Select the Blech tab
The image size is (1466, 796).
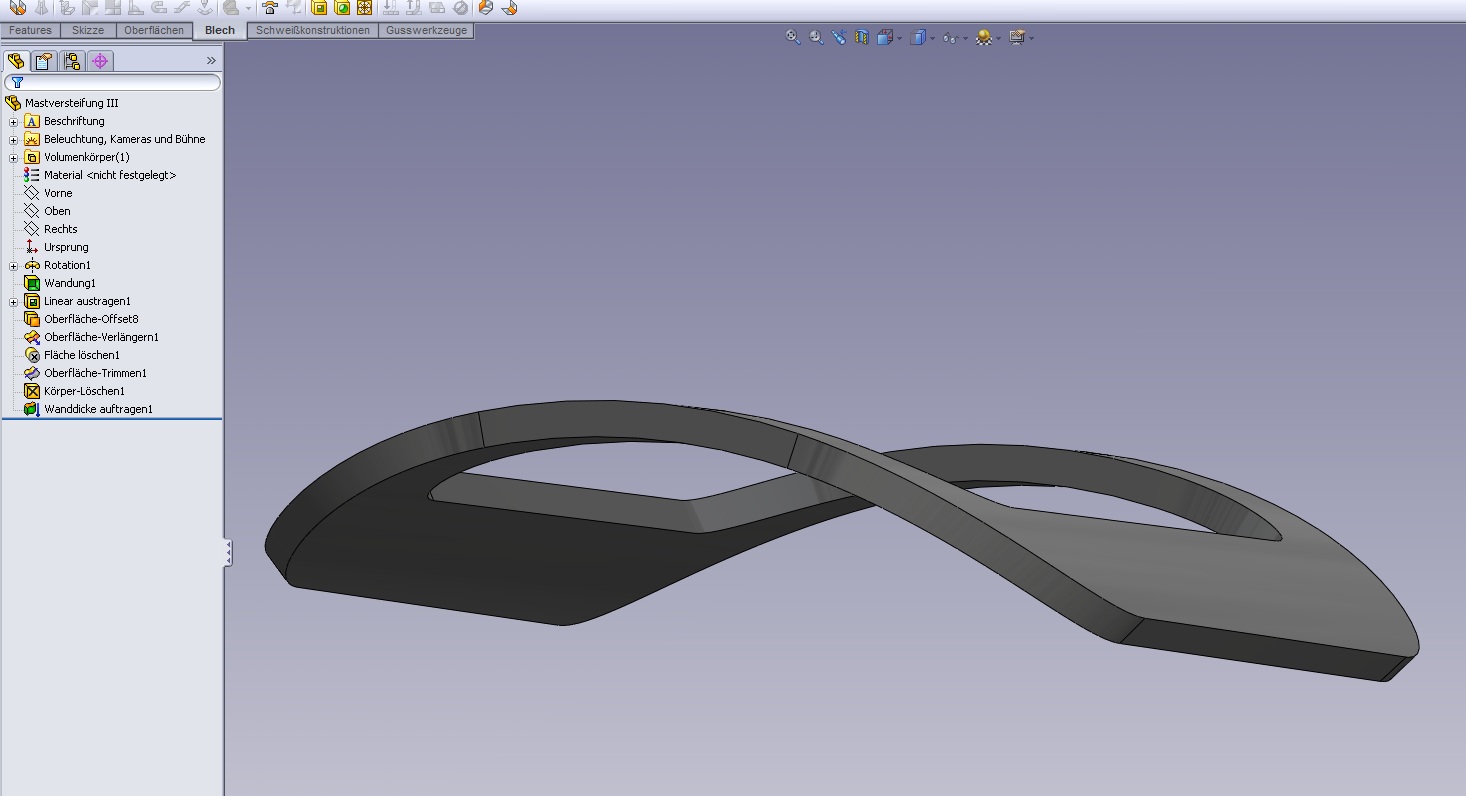[x=220, y=30]
